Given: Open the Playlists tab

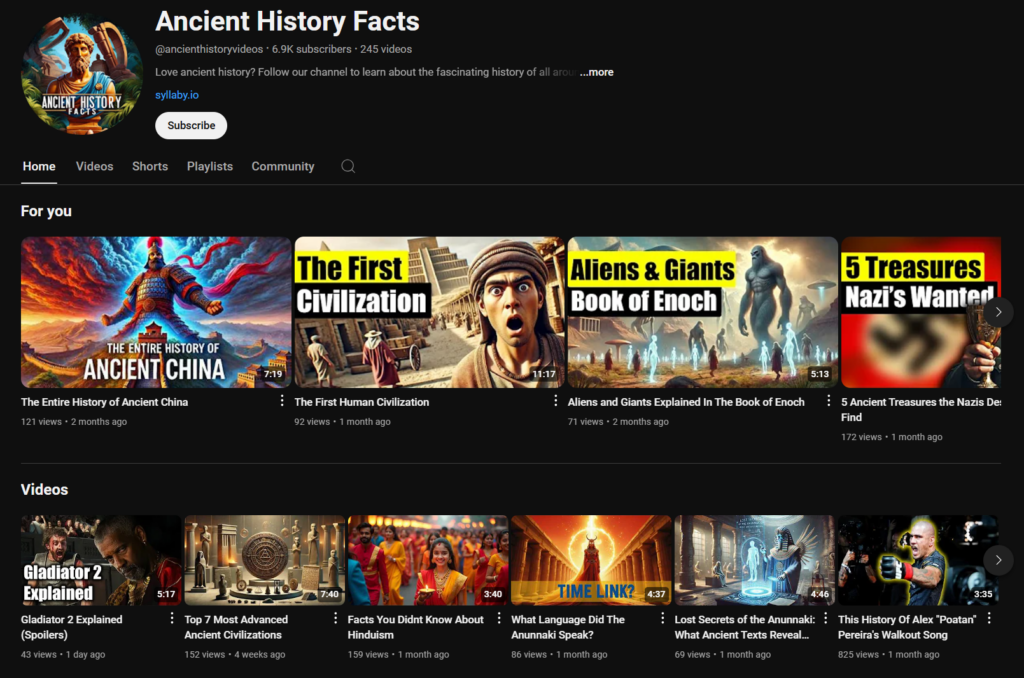Looking at the screenshot, I should 209,166.
